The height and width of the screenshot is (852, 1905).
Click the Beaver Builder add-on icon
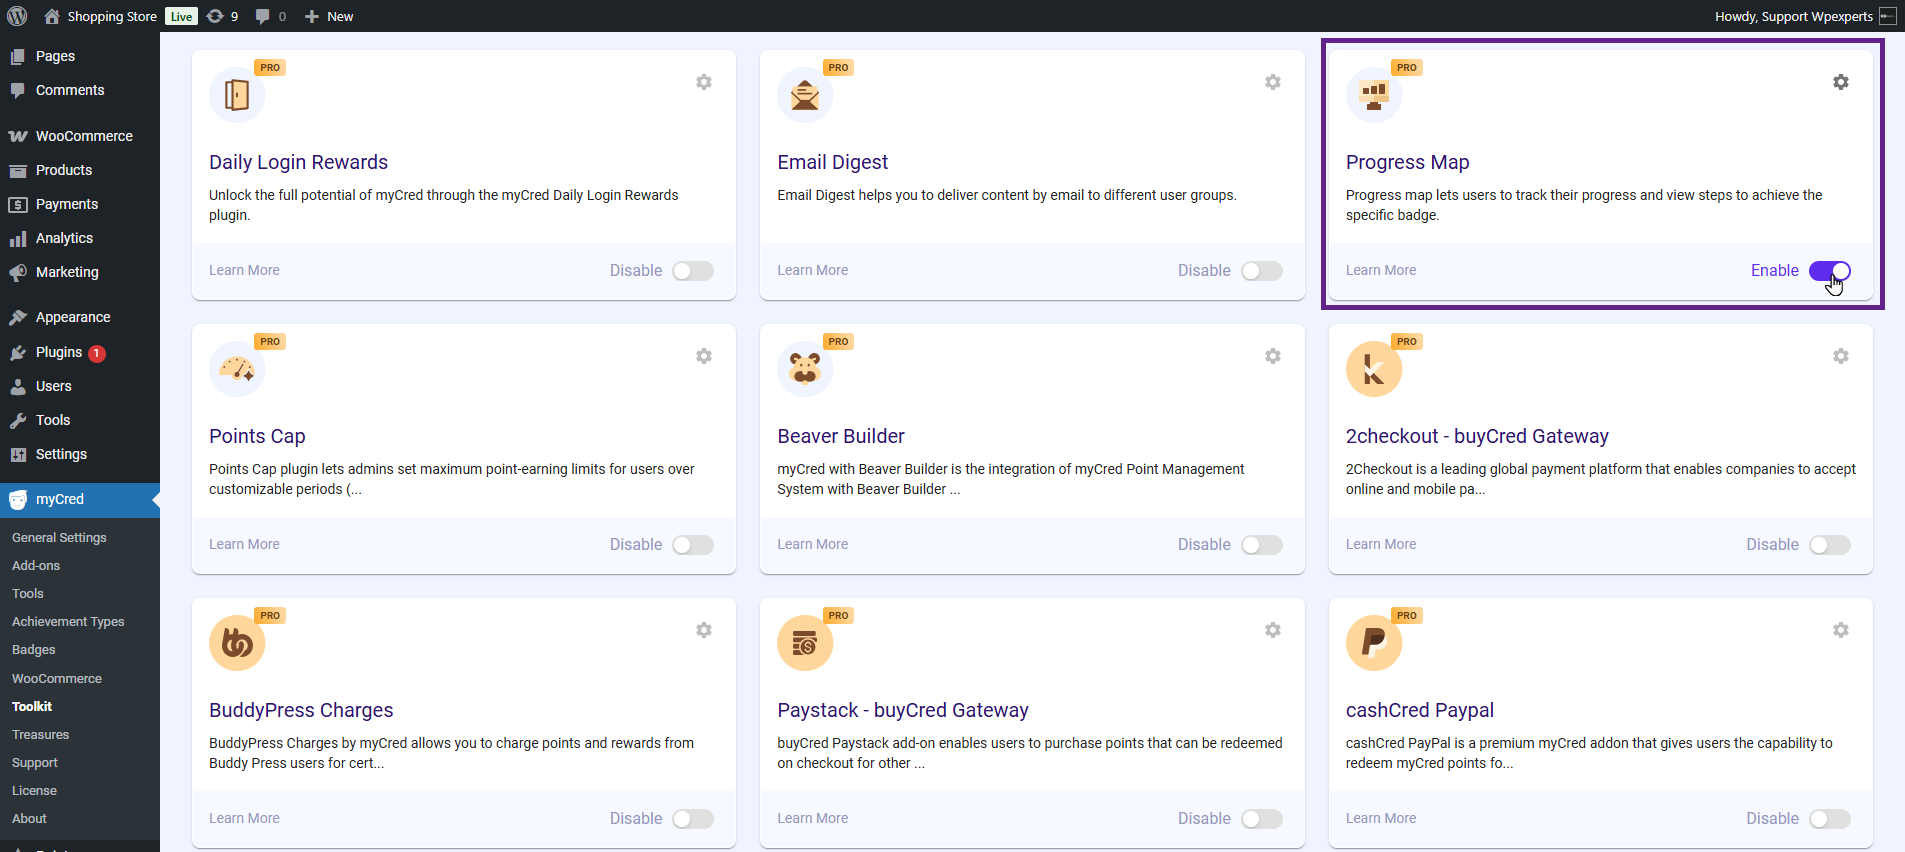[805, 369]
